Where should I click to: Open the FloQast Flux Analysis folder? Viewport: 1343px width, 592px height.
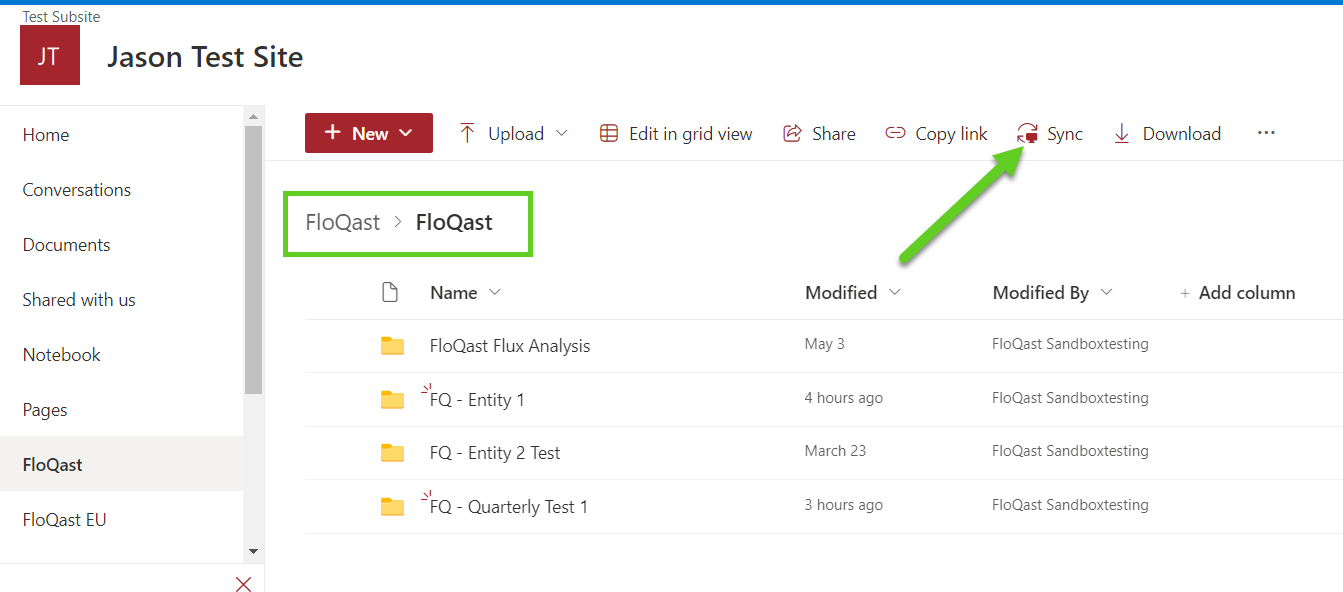click(x=510, y=346)
